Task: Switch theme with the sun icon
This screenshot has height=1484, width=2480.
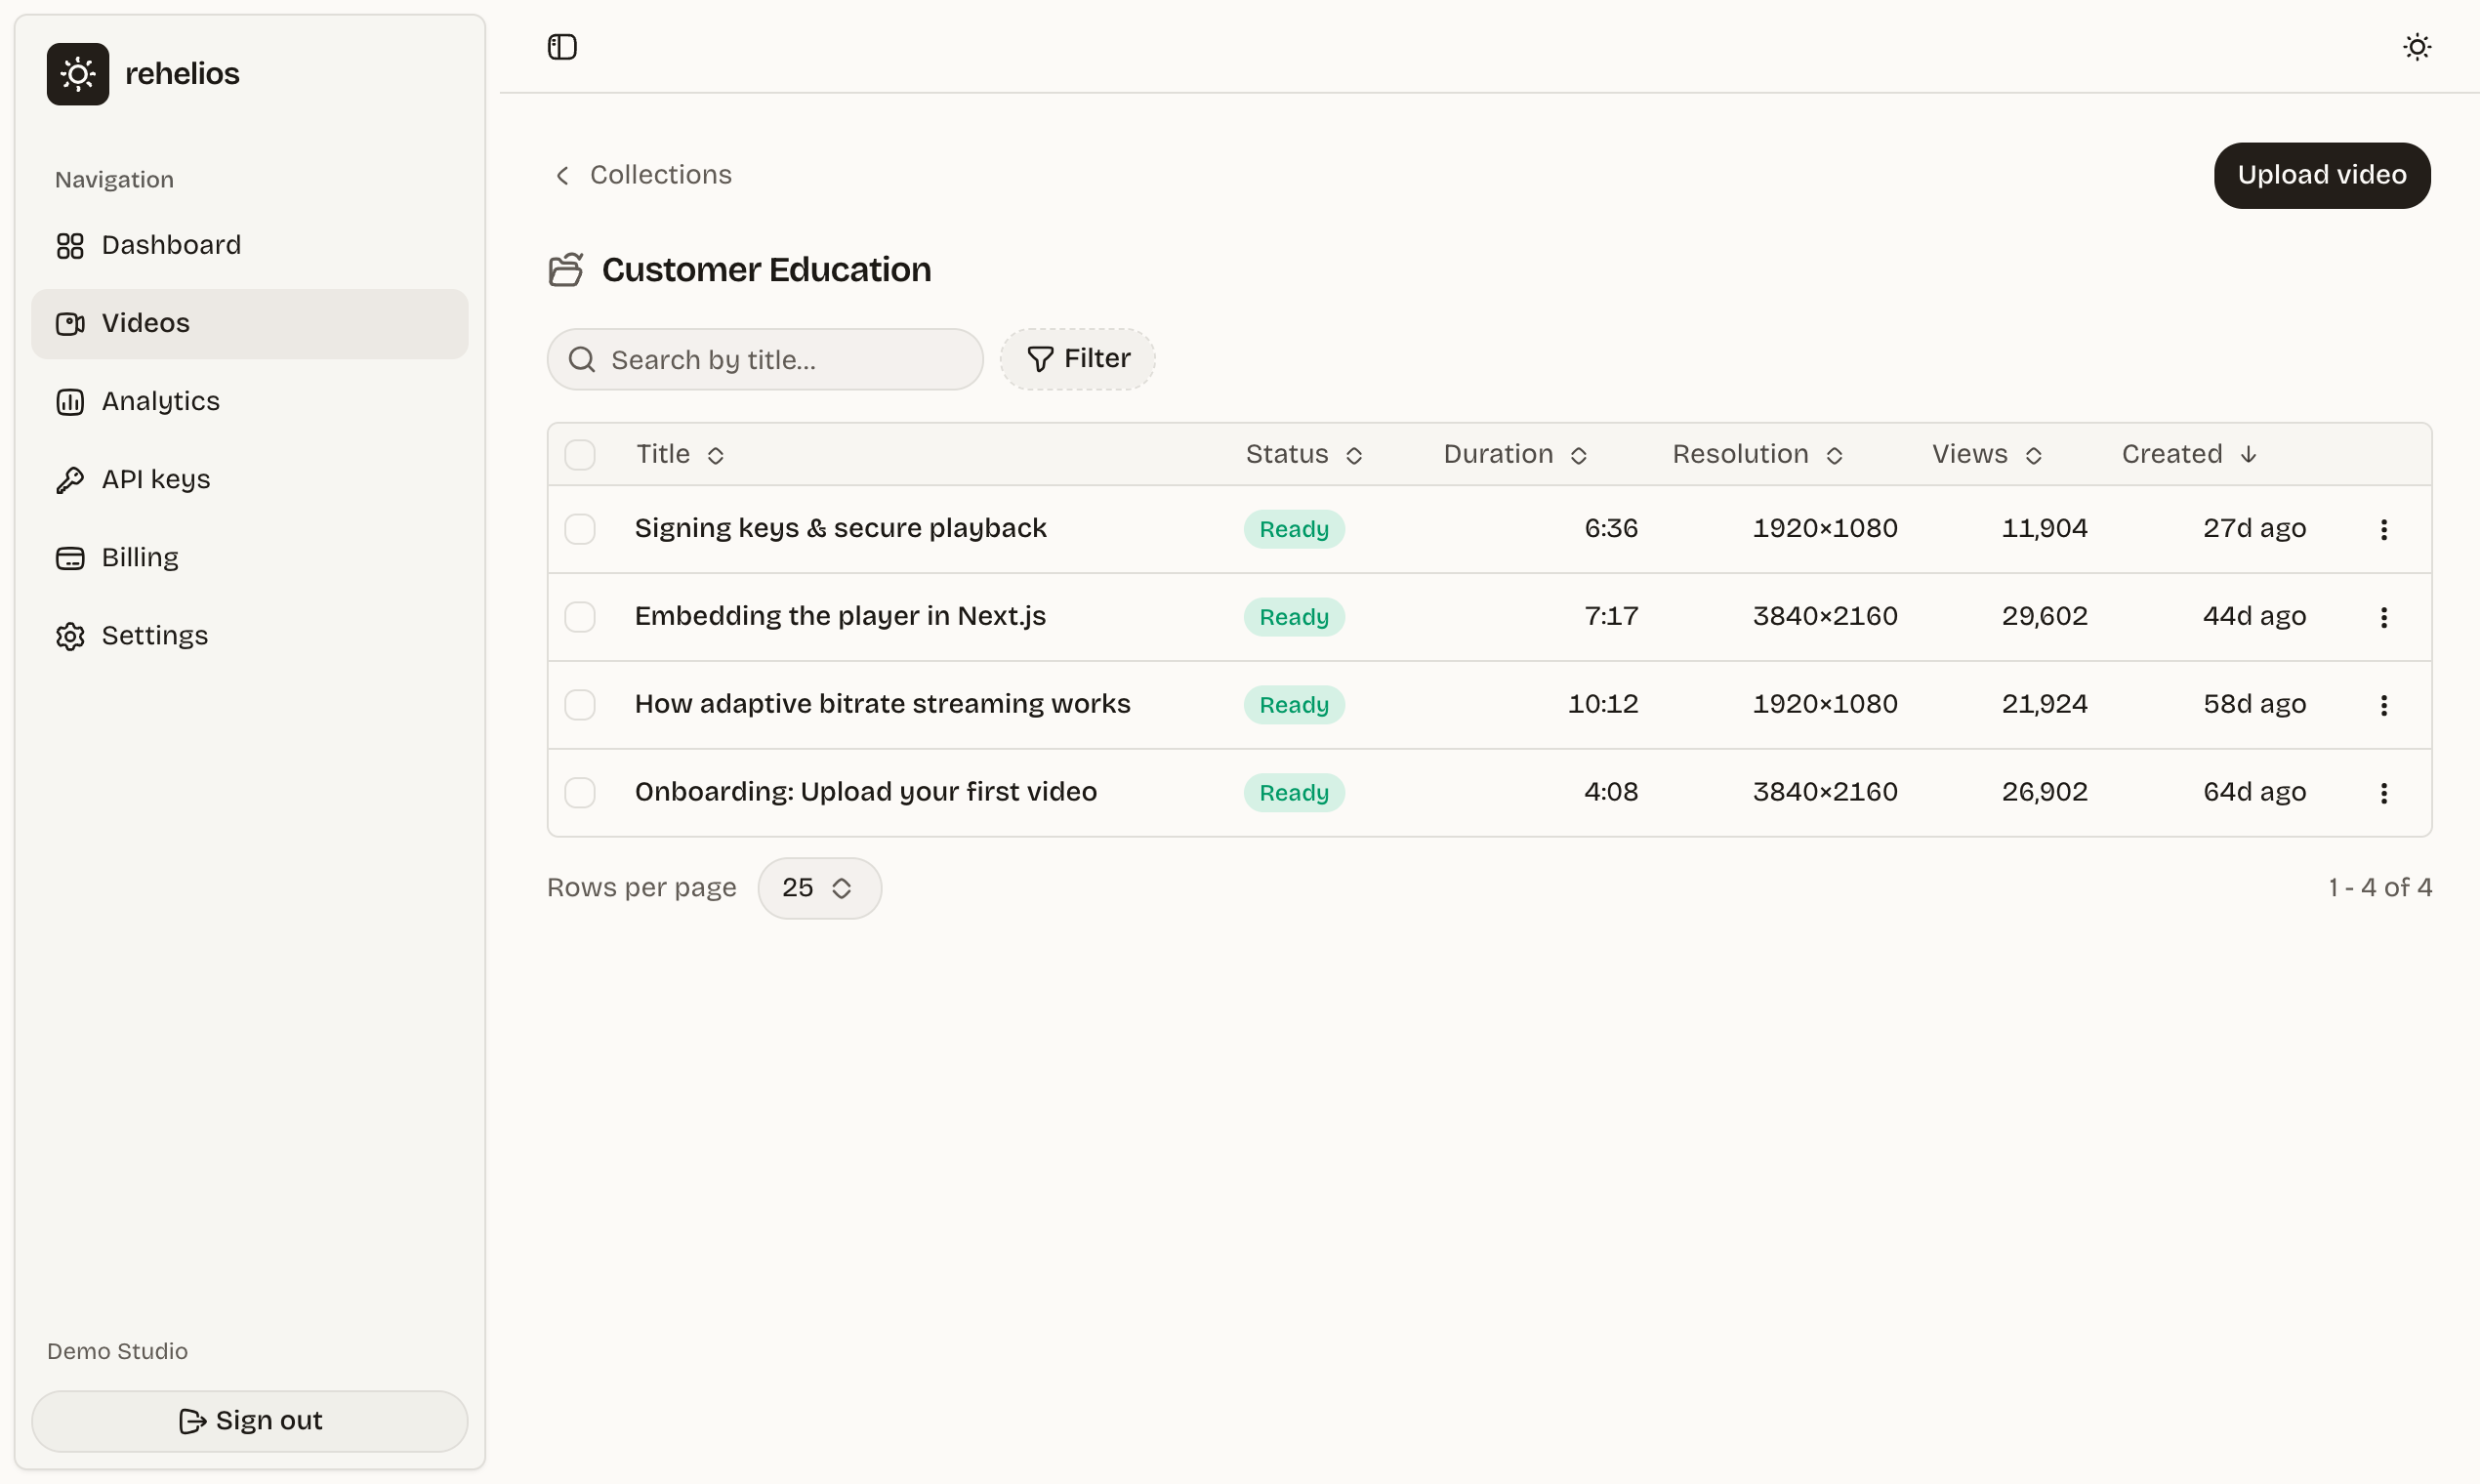Action: [x=2416, y=47]
